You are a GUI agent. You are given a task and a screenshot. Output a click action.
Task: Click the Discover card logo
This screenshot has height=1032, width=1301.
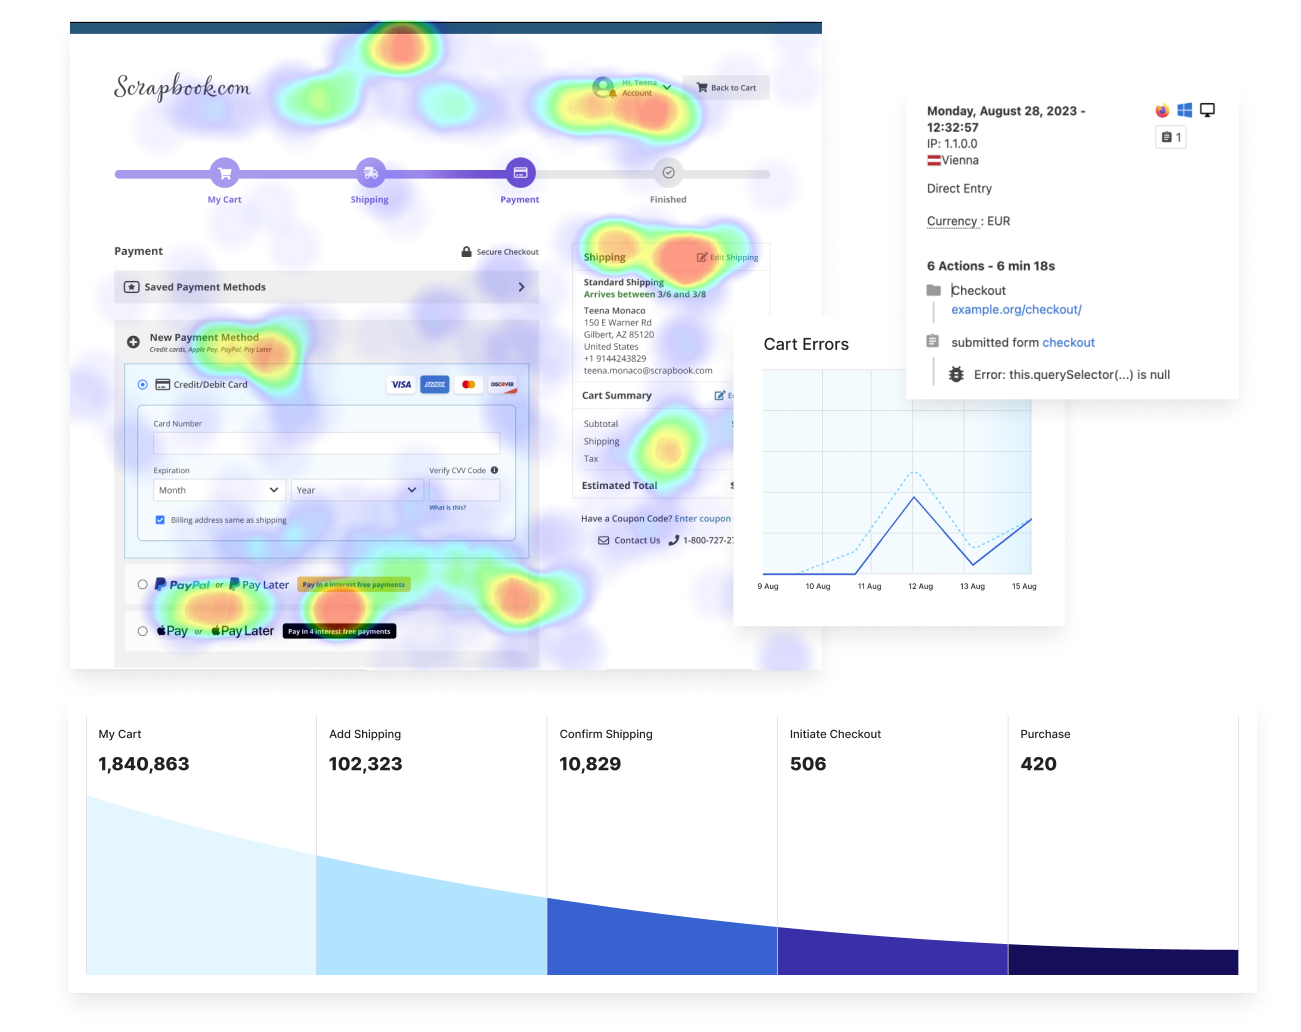click(502, 384)
